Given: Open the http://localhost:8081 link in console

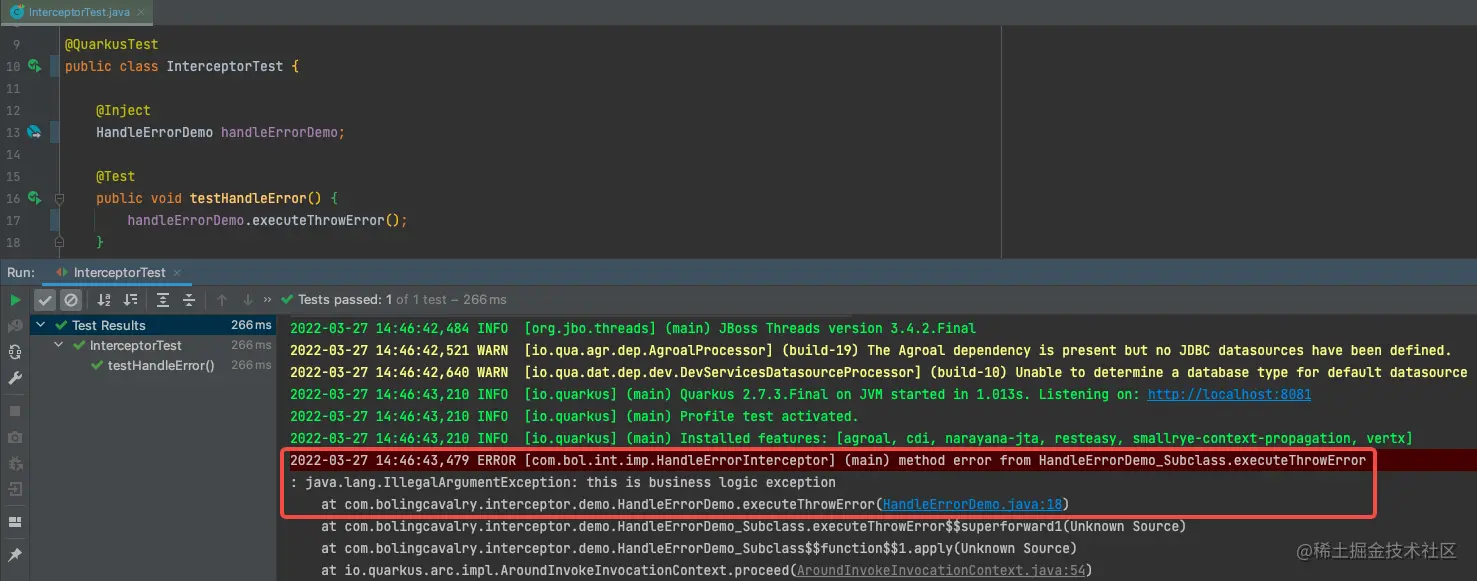Looking at the screenshot, I should point(1229,394).
